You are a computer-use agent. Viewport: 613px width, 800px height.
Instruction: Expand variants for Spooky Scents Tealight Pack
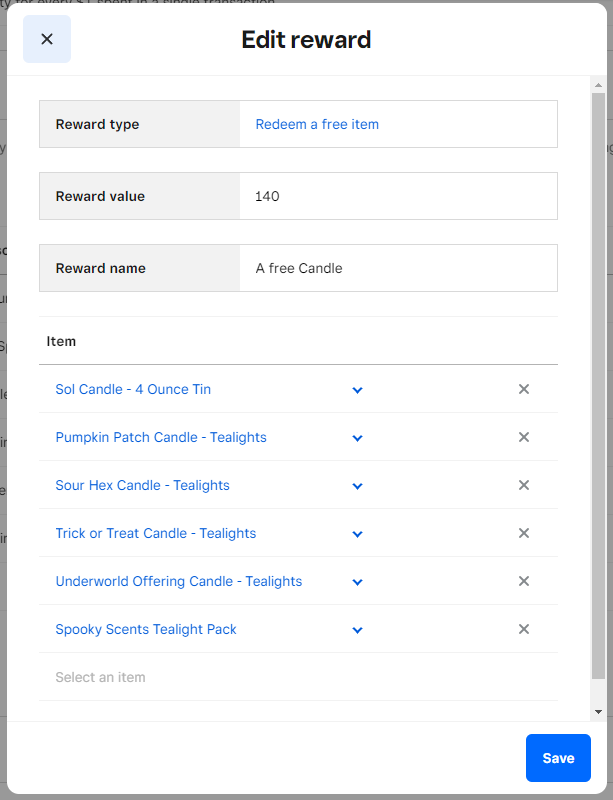pyautogui.click(x=357, y=630)
